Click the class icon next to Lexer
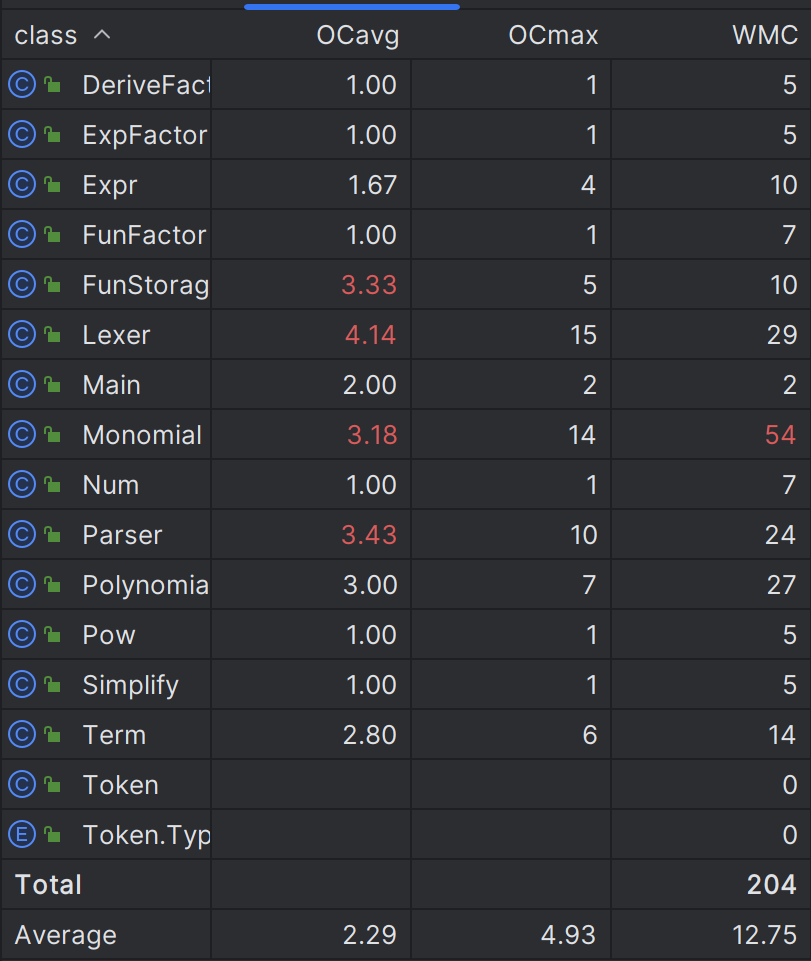The image size is (811, 961). click(22, 335)
